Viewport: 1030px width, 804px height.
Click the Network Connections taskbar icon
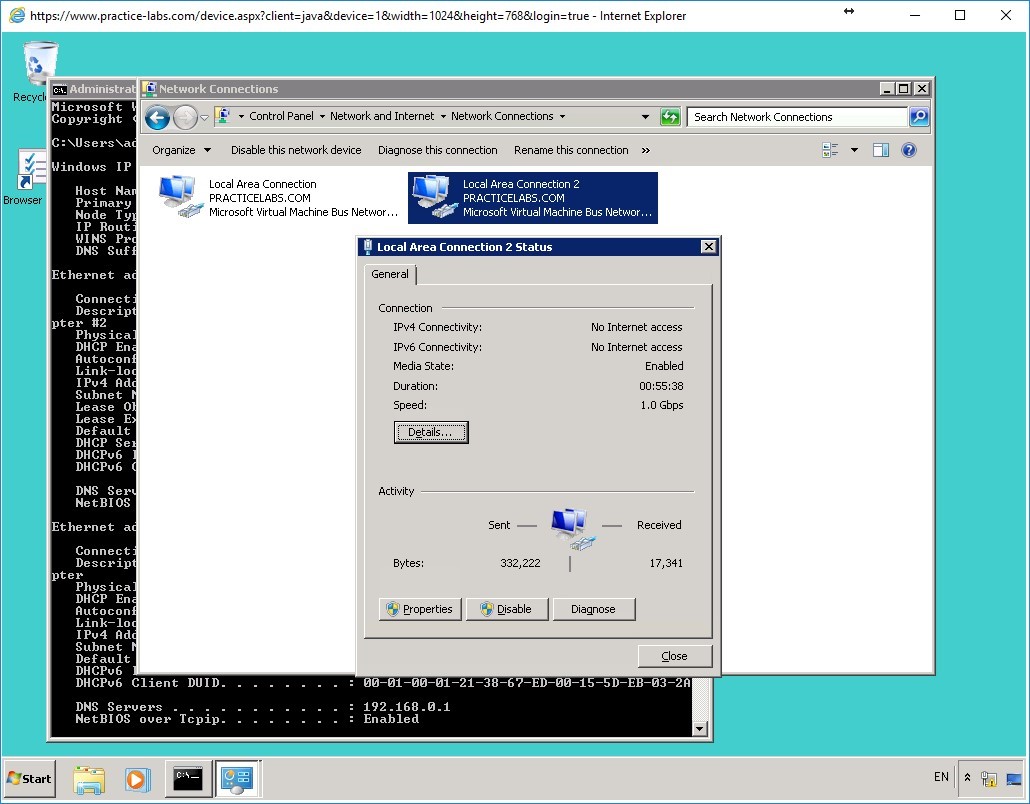click(x=238, y=778)
